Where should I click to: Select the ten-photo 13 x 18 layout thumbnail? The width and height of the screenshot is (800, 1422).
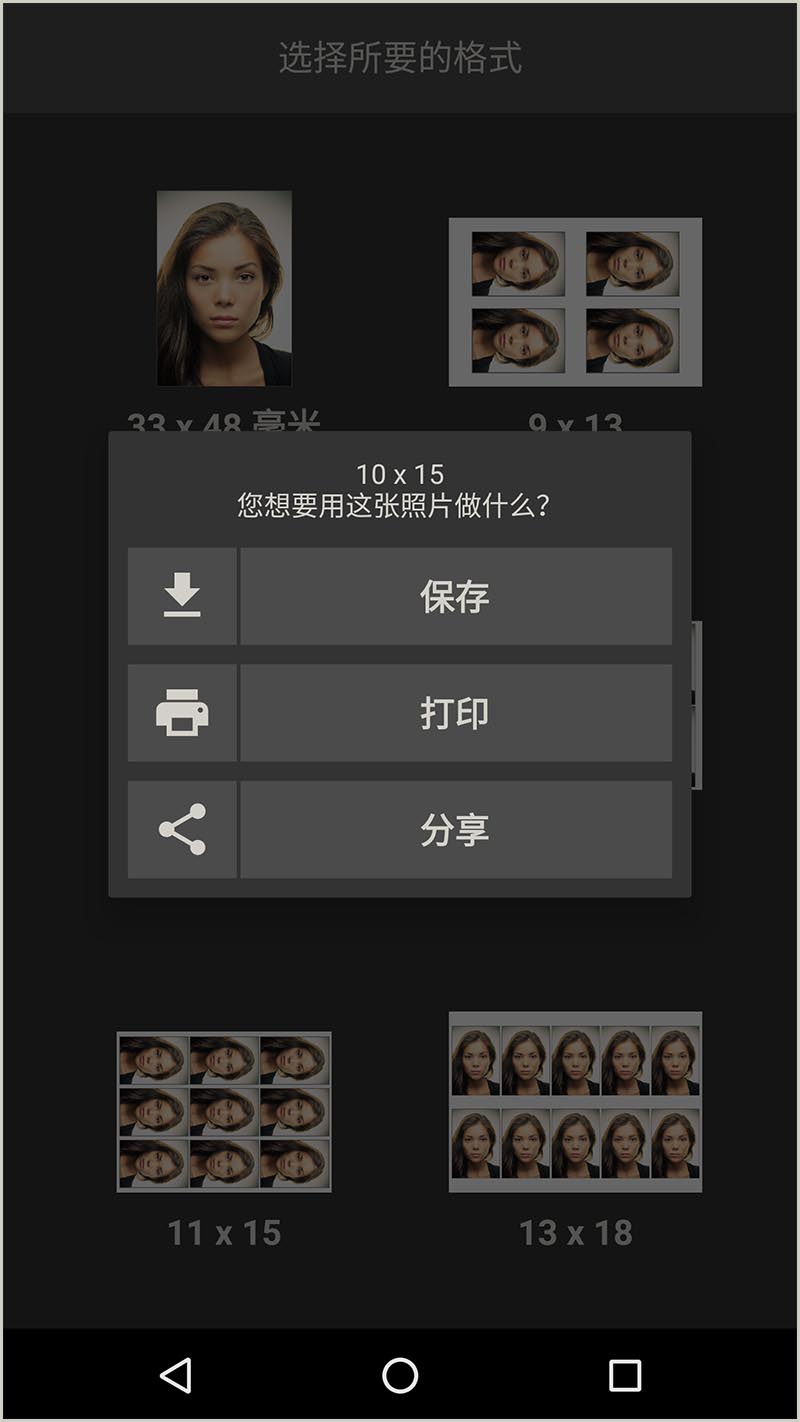coord(575,1102)
